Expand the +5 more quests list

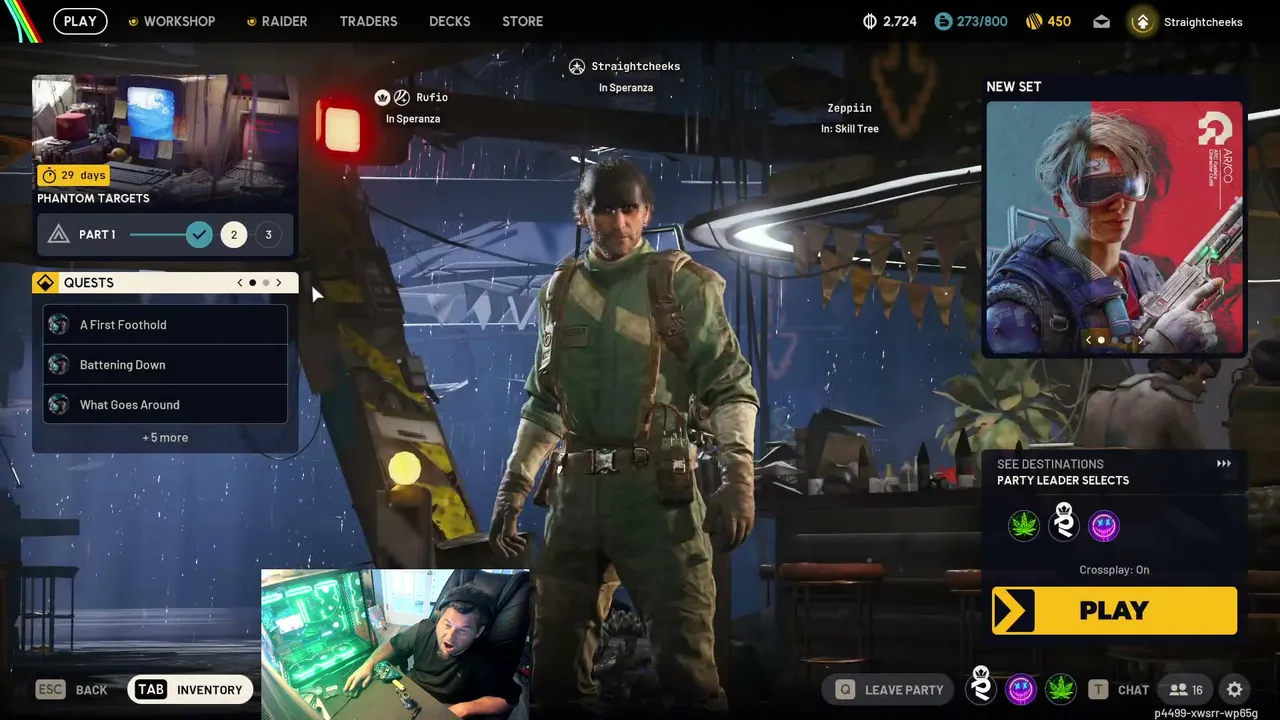point(165,438)
